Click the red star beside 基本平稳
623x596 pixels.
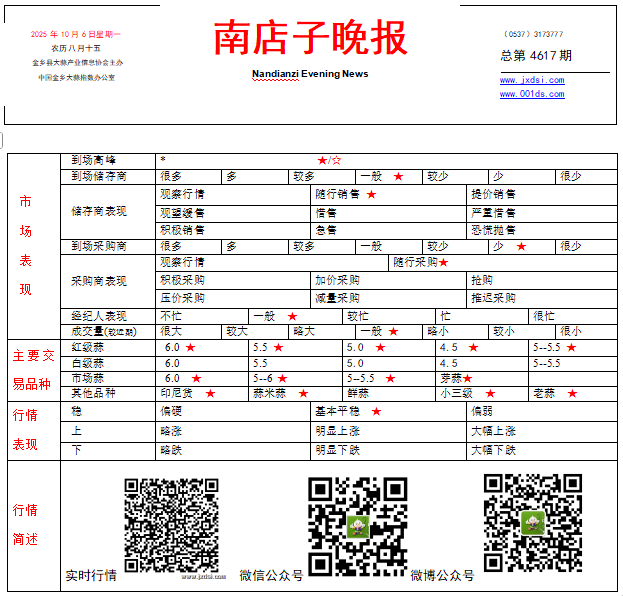click(x=376, y=412)
